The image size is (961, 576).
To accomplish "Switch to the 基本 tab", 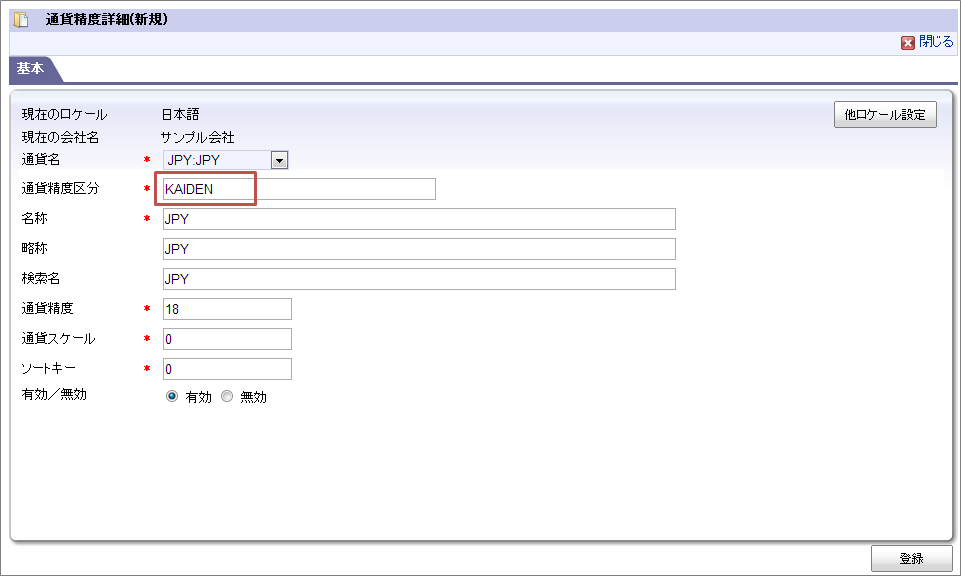I will (30, 69).
